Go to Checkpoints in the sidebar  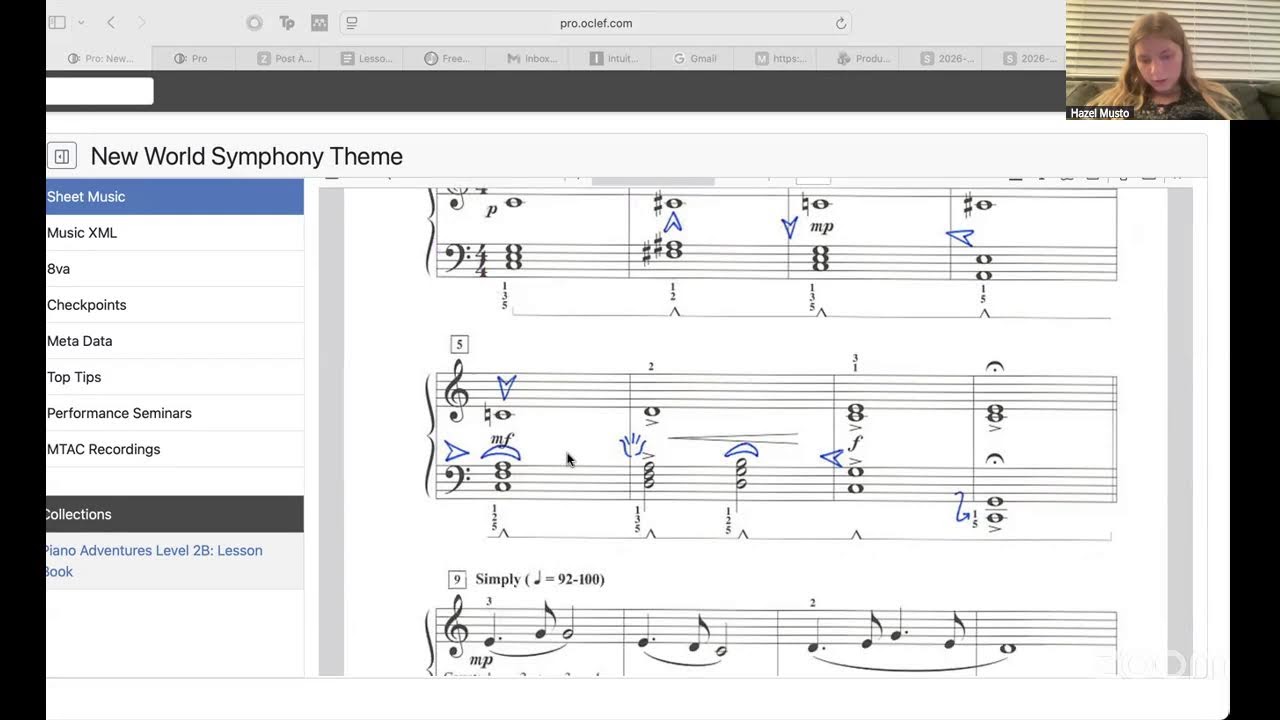coord(175,304)
